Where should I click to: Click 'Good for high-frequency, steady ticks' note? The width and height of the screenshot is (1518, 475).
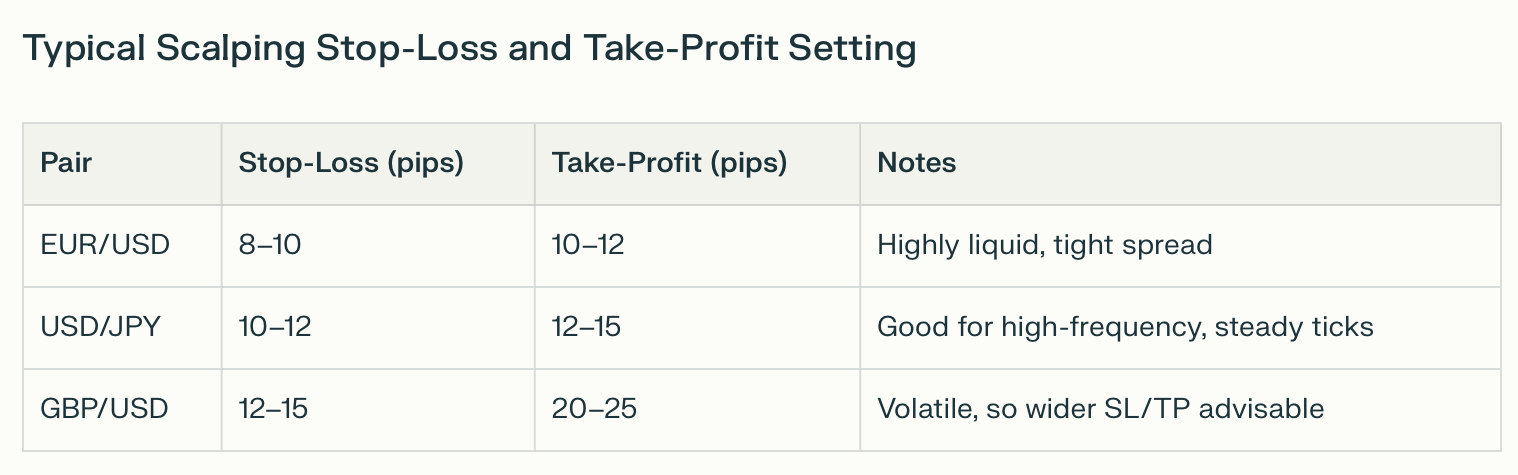tap(1125, 327)
